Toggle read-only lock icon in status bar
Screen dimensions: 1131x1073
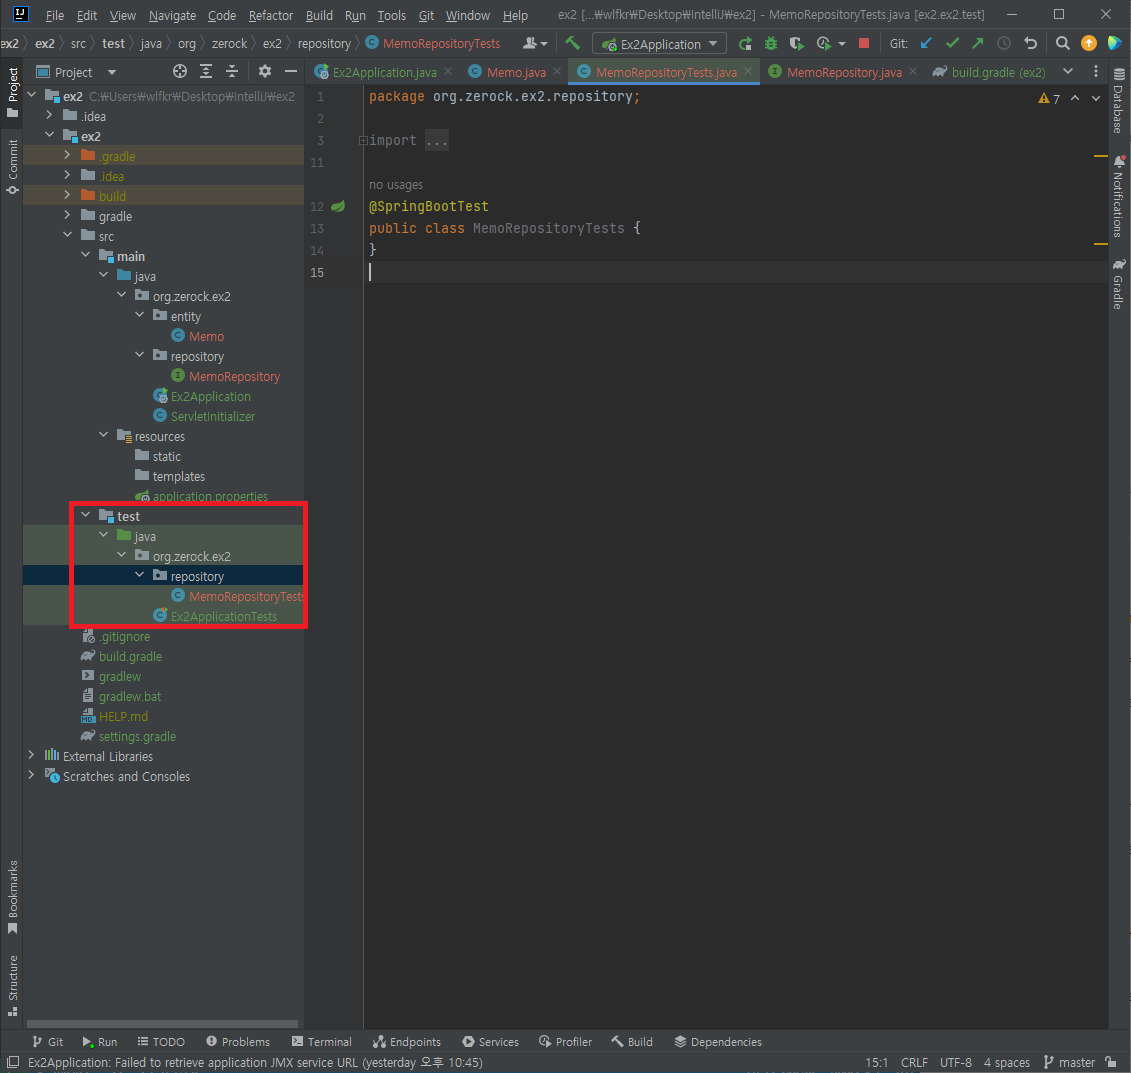click(1112, 1061)
